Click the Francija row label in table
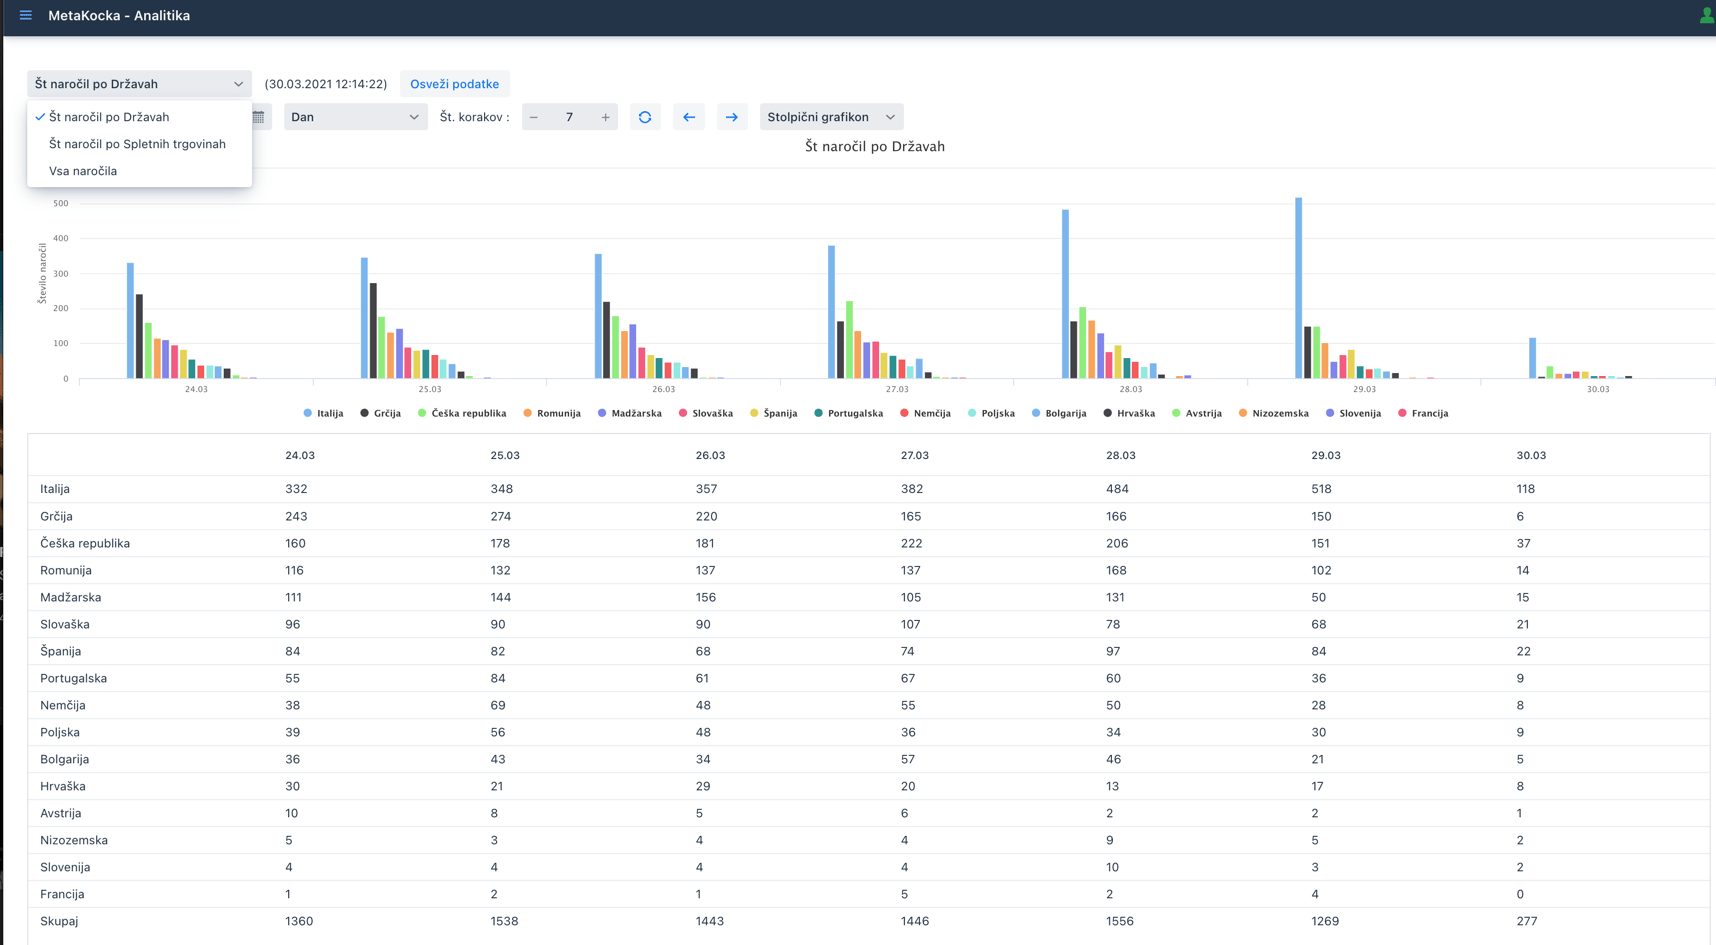 pyautogui.click(x=62, y=894)
